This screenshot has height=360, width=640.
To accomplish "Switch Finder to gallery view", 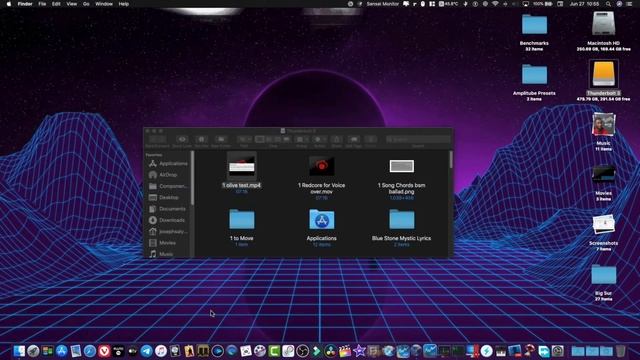I will click(287, 140).
